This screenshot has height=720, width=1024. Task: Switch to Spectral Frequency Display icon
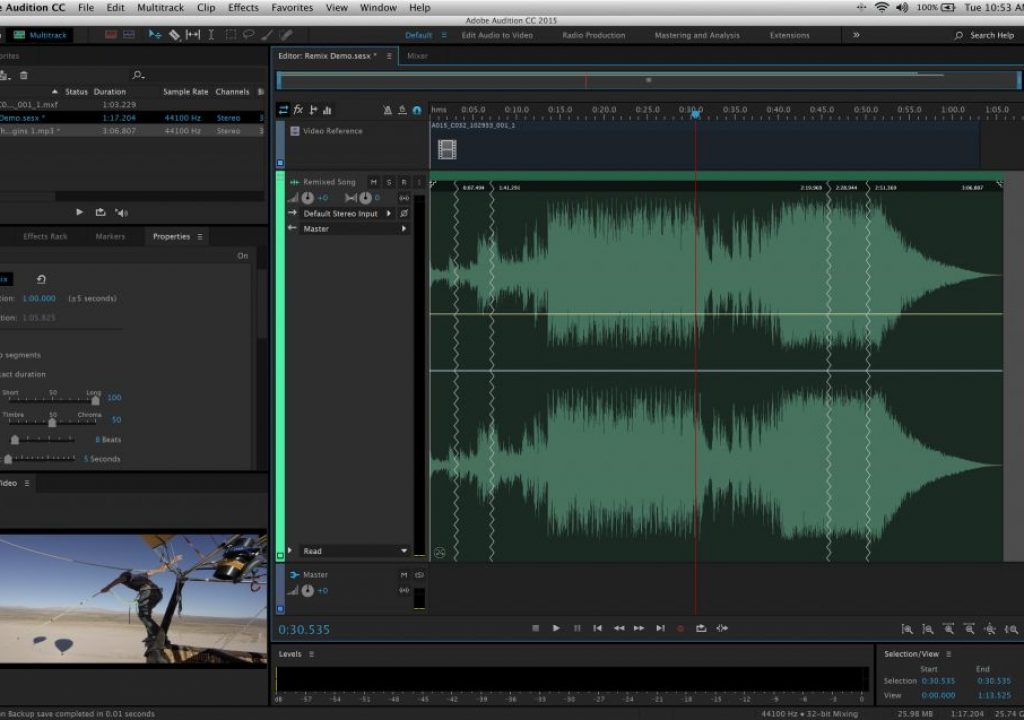pyautogui.click(x=111, y=35)
